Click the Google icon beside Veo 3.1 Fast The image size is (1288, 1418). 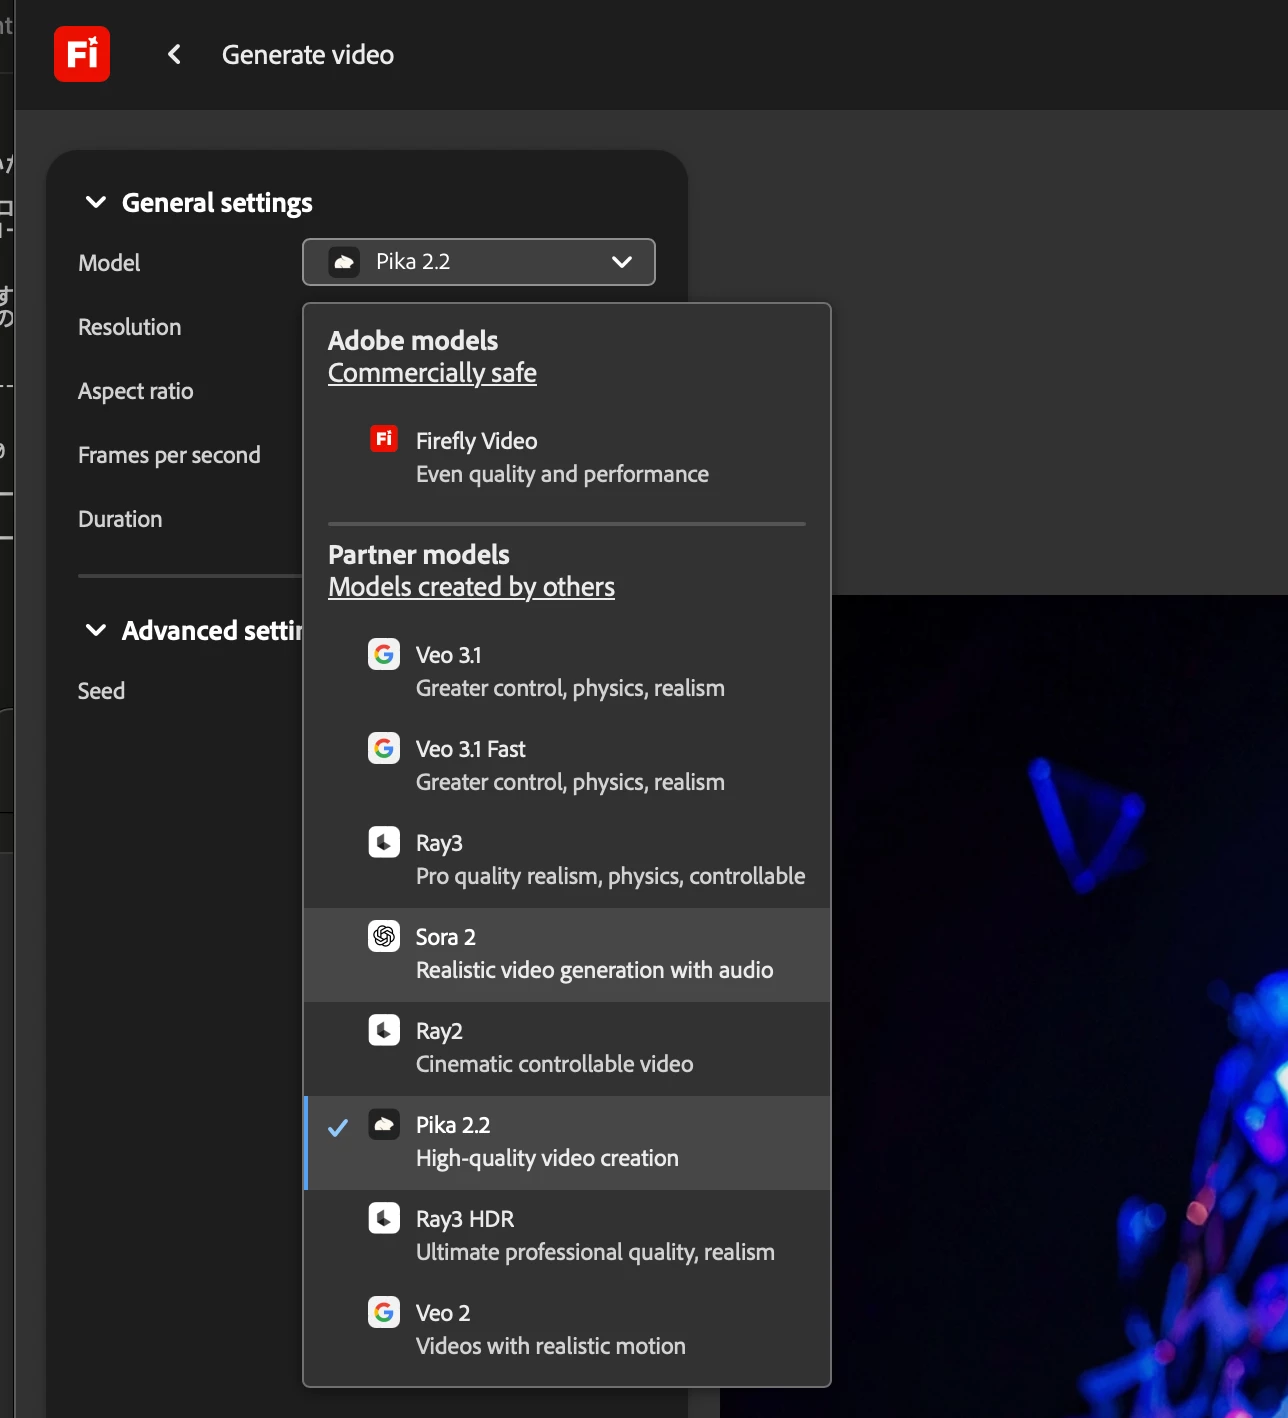tap(384, 748)
